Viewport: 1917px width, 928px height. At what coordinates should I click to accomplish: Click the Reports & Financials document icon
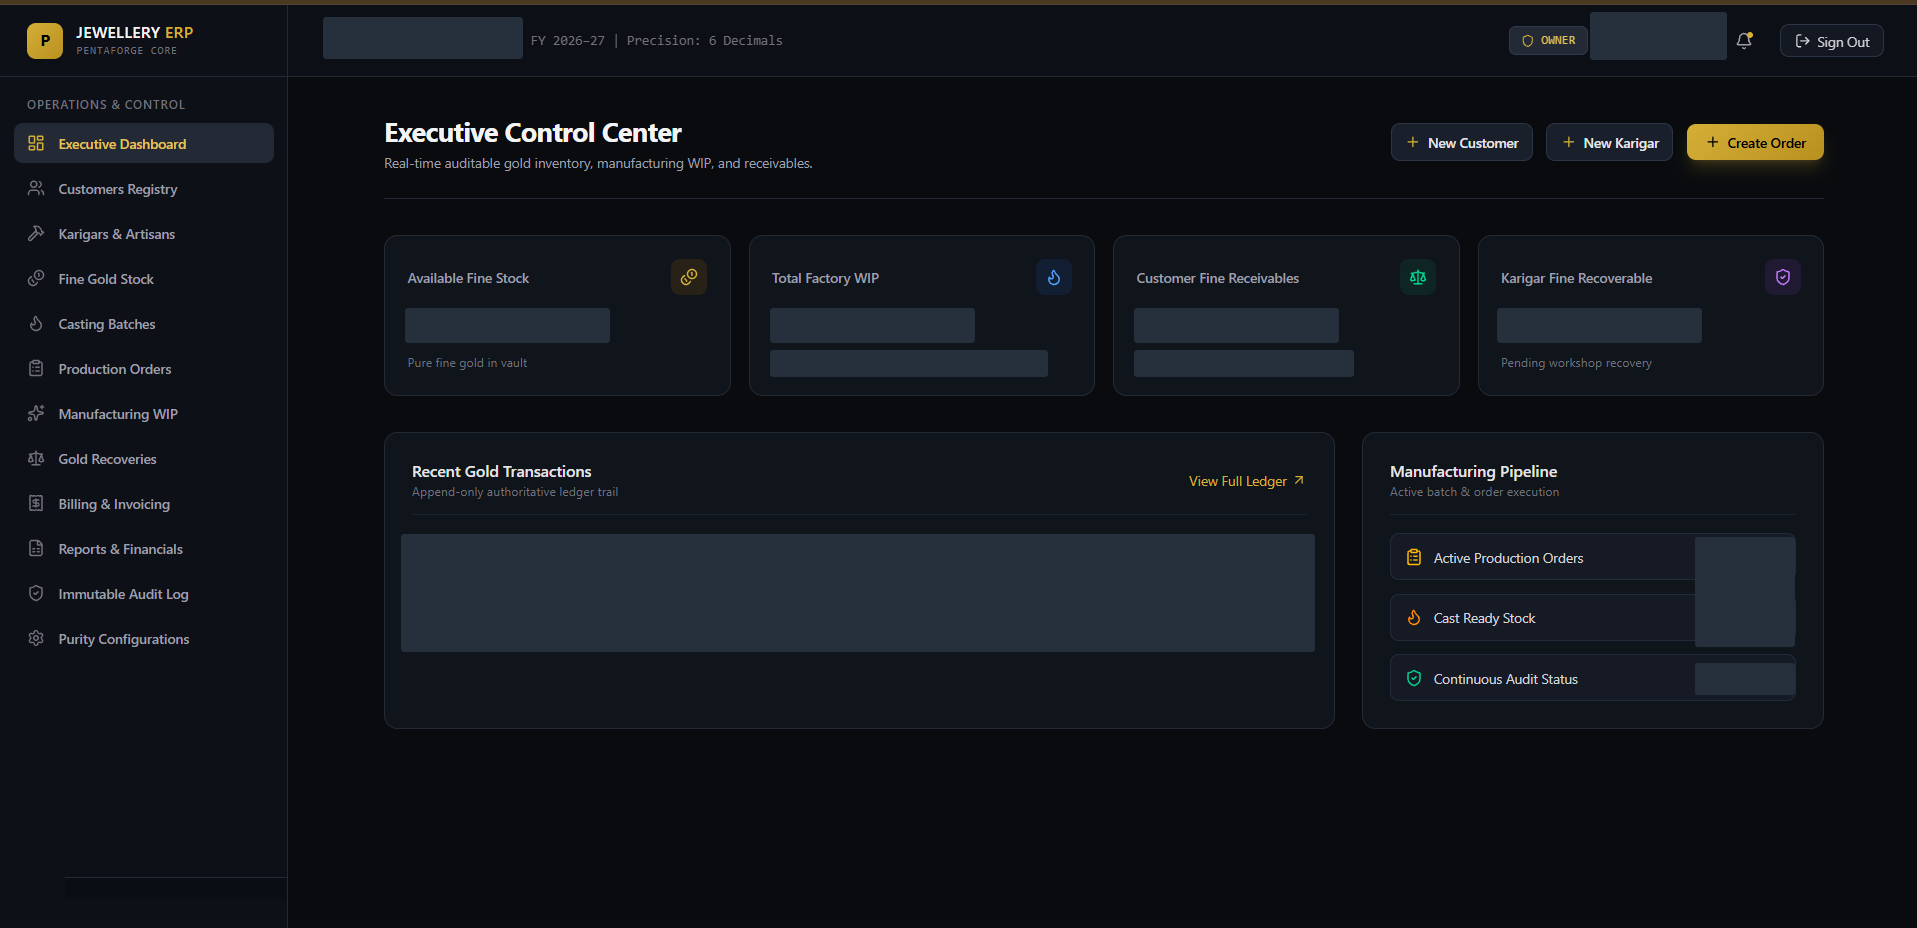pyautogui.click(x=36, y=548)
